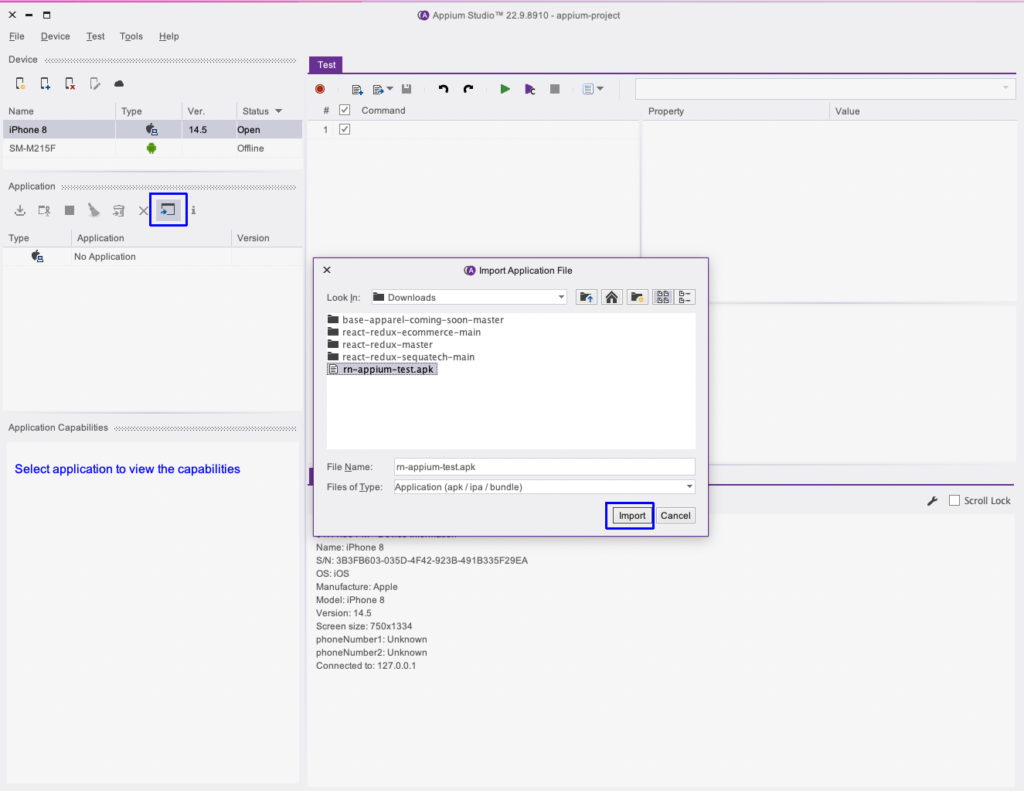Click the save test floppy disk icon
This screenshot has width=1024, height=791.
pos(406,89)
